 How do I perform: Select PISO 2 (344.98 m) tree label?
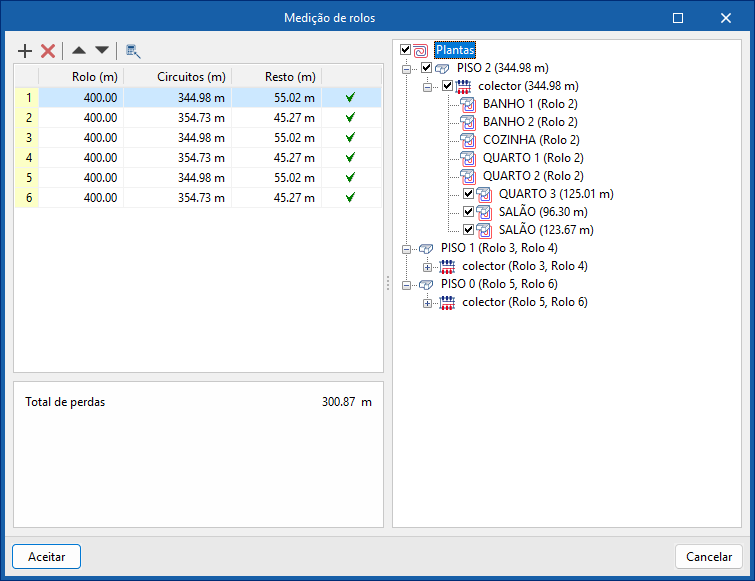point(503,68)
